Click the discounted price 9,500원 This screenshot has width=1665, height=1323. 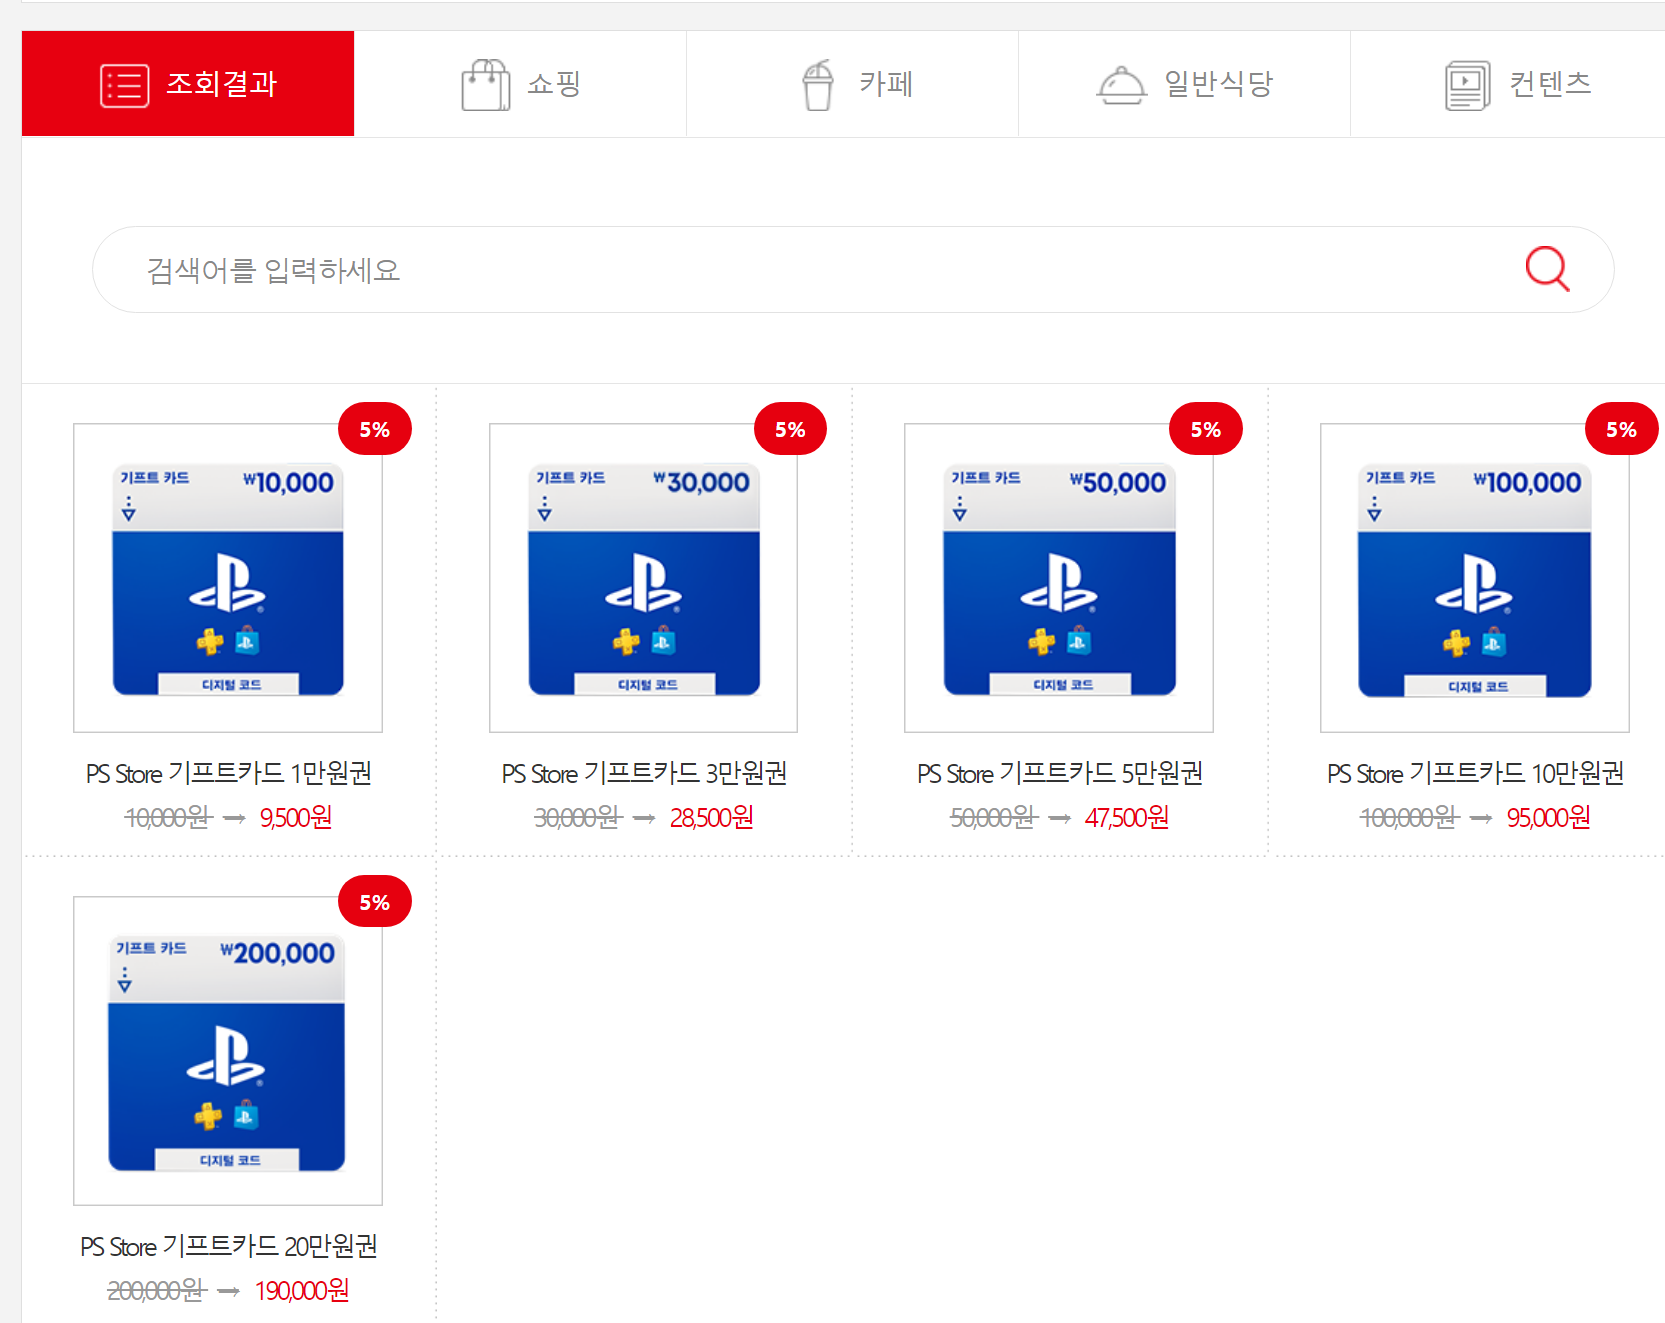click(x=296, y=818)
